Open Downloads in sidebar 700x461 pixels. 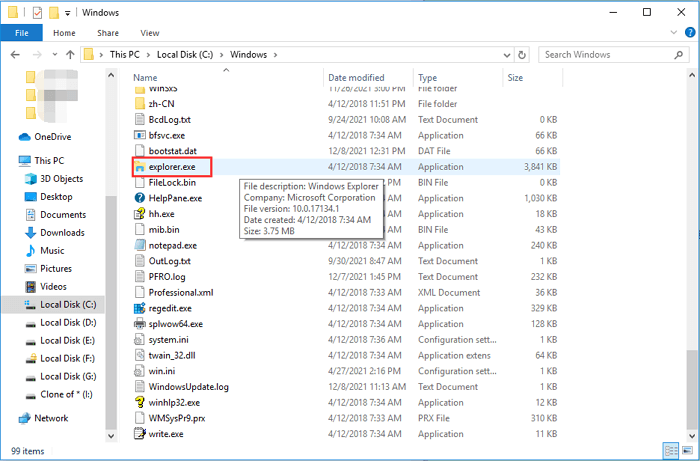coord(54,233)
